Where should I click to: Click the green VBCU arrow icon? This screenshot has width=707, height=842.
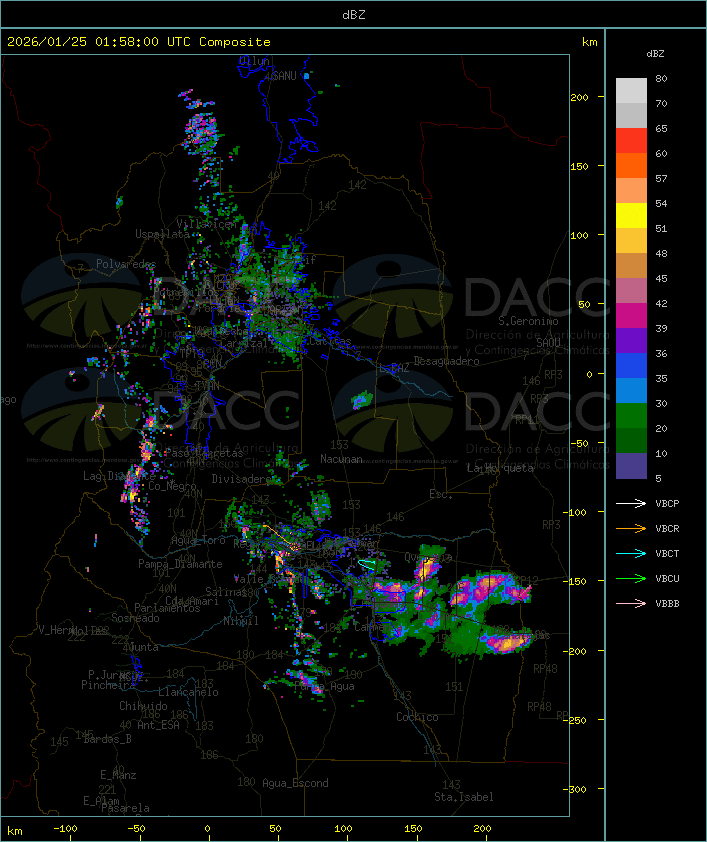pyautogui.click(x=631, y=578)
